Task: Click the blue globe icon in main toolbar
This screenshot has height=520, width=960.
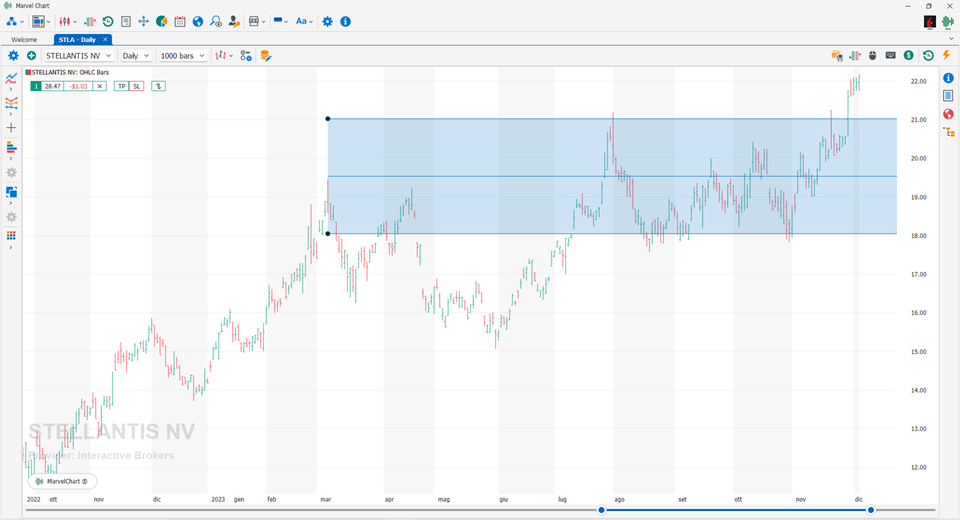Action: 198,21
